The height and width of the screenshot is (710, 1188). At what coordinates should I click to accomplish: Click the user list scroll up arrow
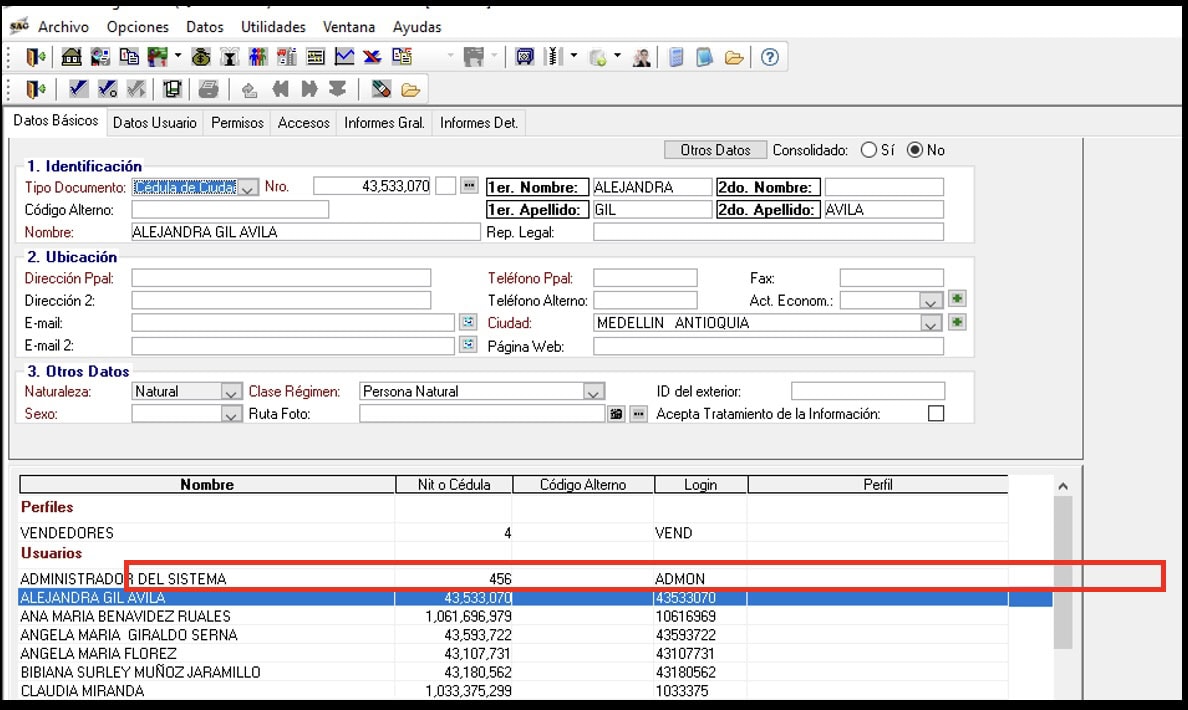pos(1062,486)
